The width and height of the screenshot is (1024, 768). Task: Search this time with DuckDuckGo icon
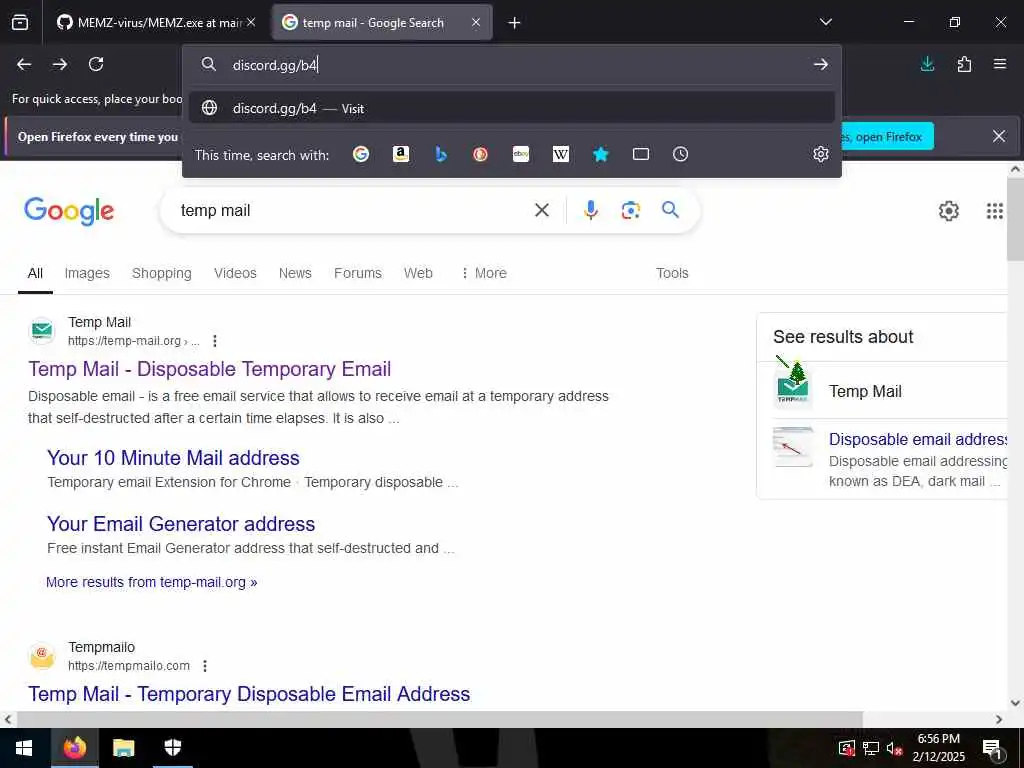pos(481,154)
